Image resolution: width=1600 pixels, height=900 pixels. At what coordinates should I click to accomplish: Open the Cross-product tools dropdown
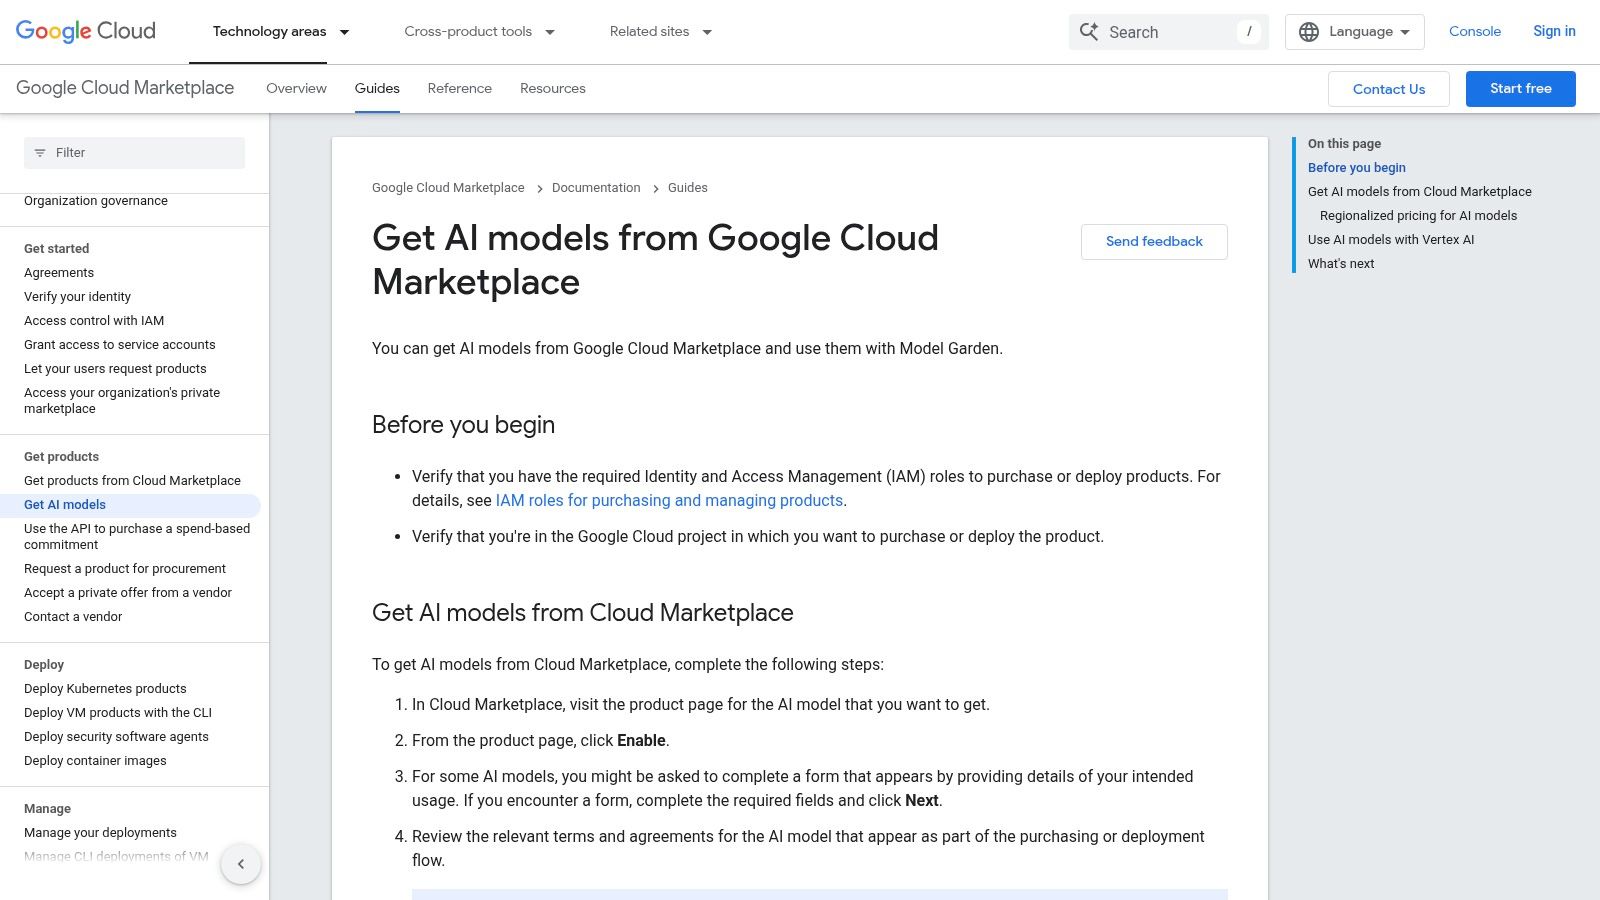click(479, 31)
